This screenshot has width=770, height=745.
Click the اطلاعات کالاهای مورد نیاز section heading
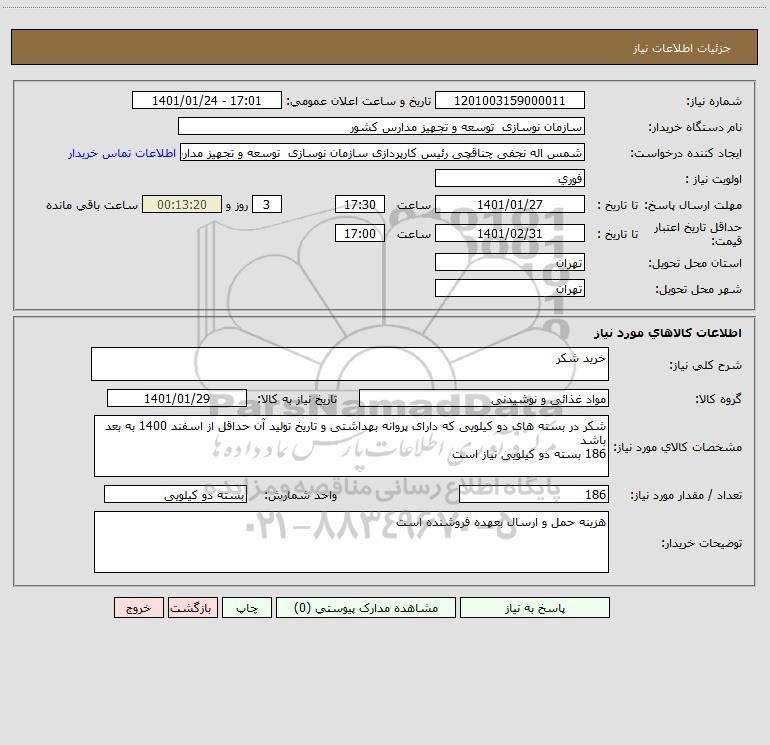click(668, 333)
